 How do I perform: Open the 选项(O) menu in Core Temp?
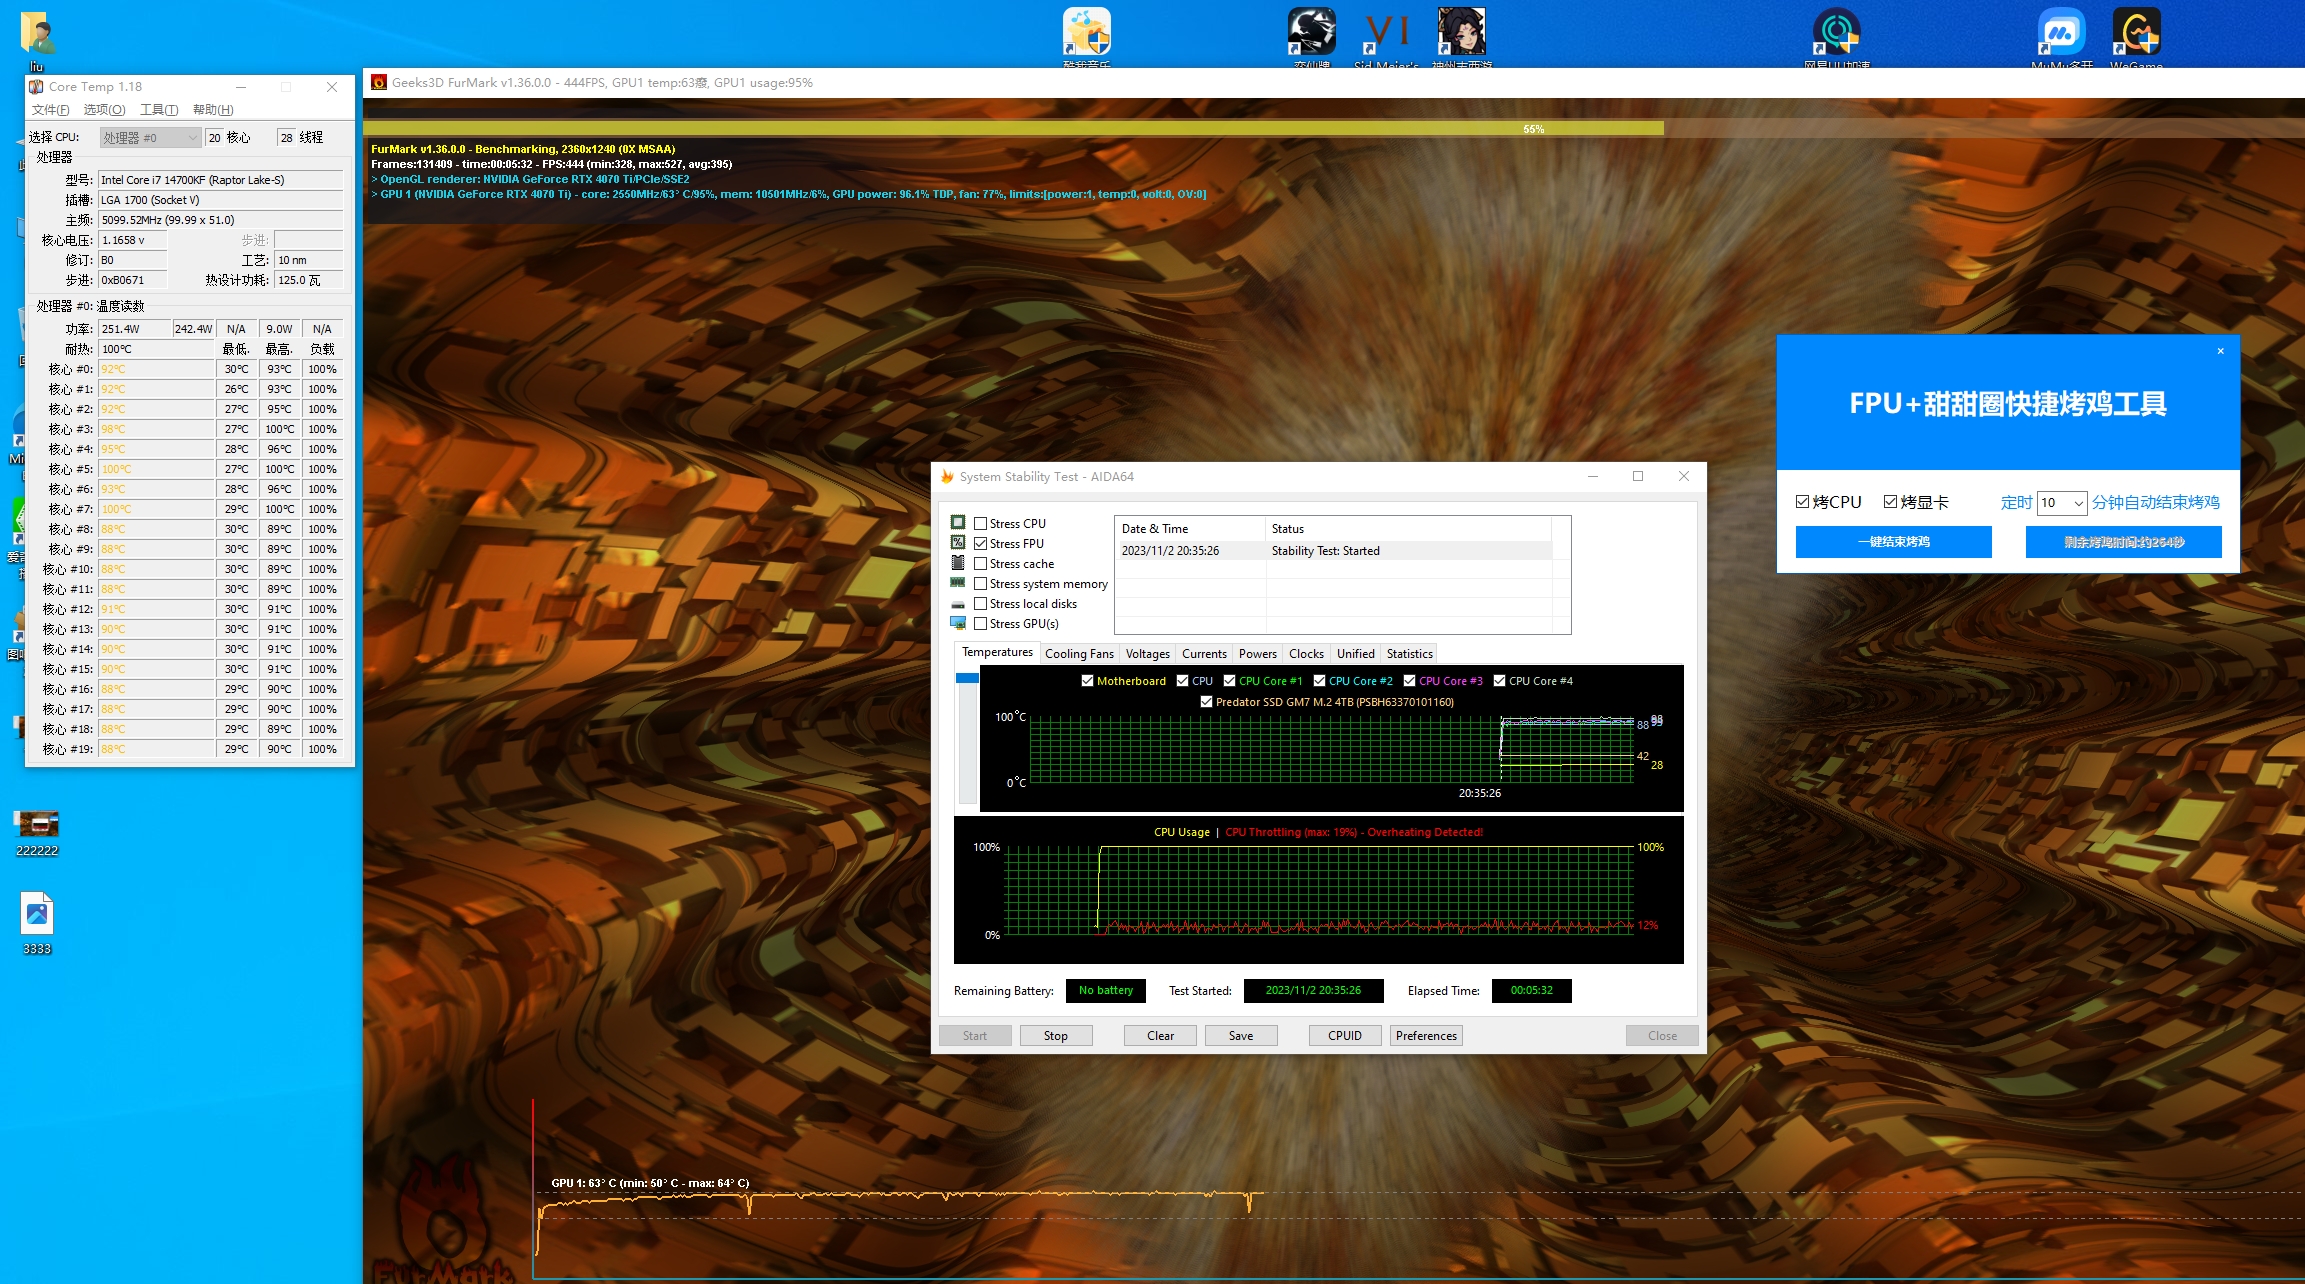pos(104,109)
